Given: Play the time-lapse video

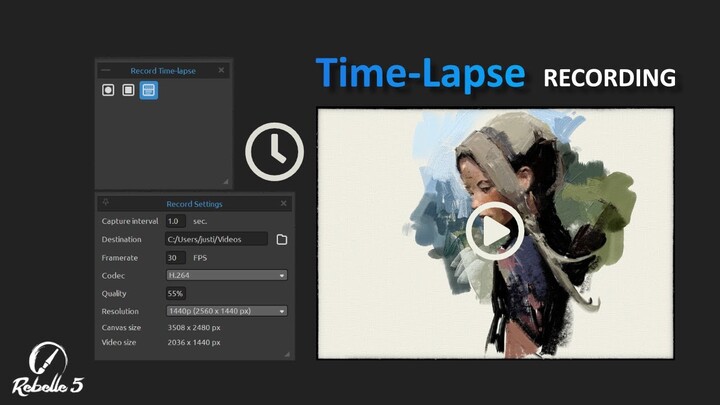Looking at the screenshot, I should tap(495, 231).
